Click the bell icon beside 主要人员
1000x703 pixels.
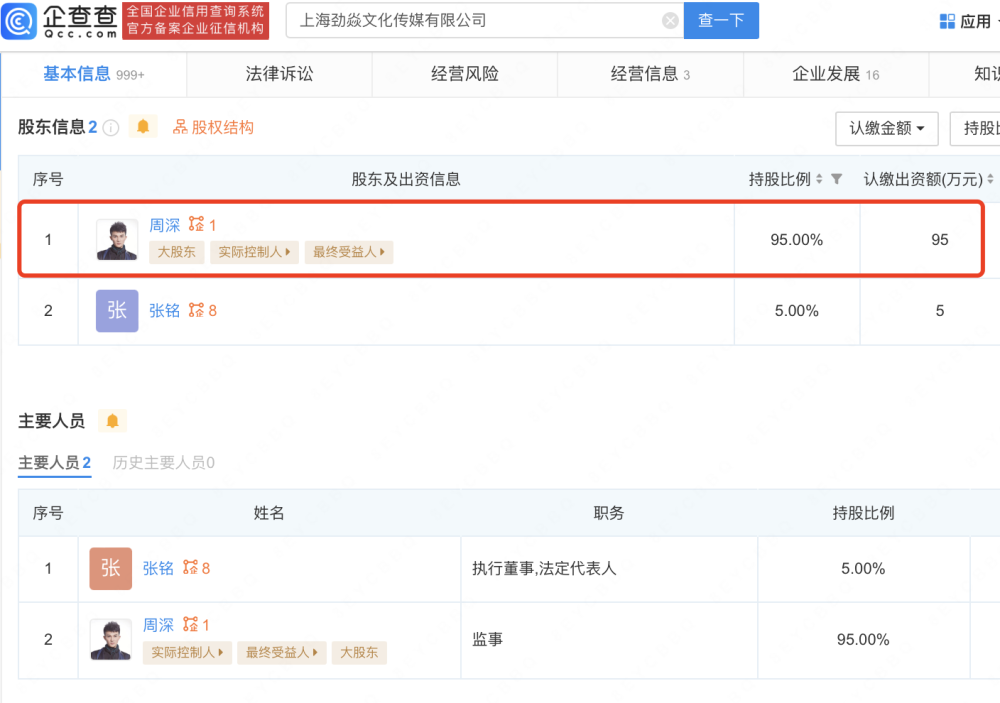tap(112, 421)
